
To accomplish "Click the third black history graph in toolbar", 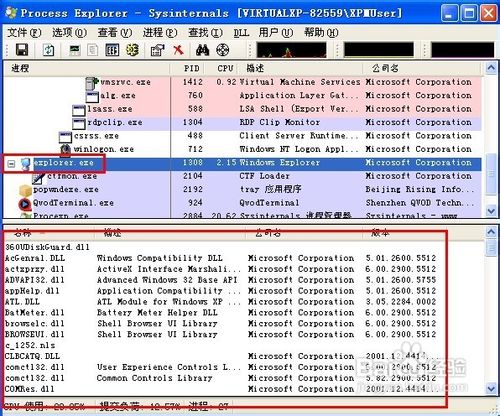I will point(463,50).
